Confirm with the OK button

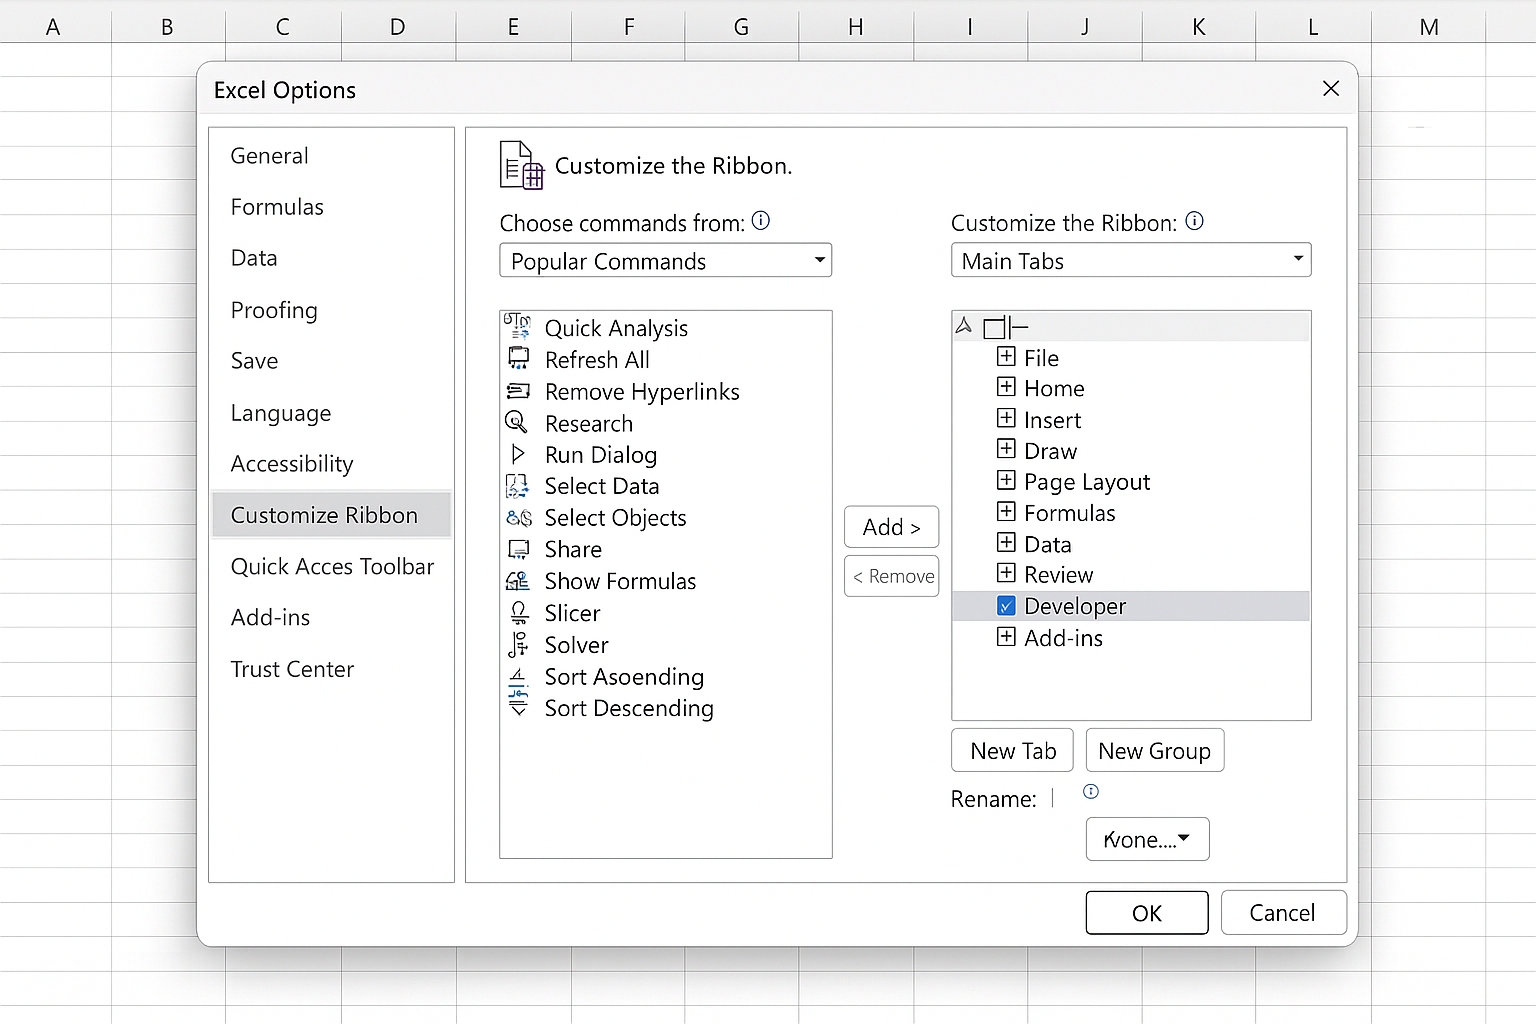point(1147,912)
